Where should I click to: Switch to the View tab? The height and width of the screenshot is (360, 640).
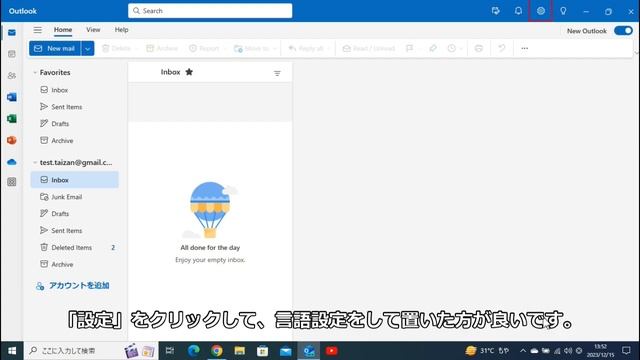tap(93, 30)
